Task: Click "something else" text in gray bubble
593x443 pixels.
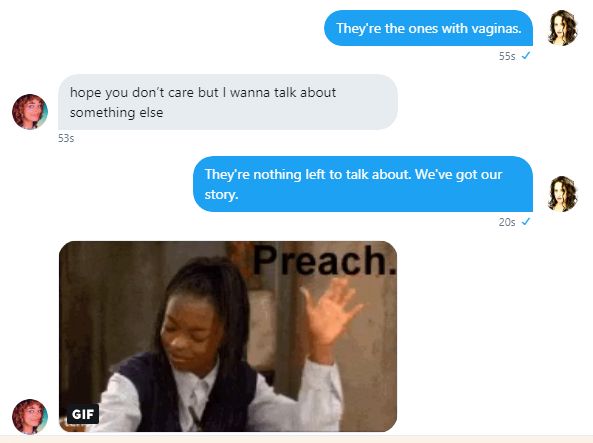Action: [116, 113]
